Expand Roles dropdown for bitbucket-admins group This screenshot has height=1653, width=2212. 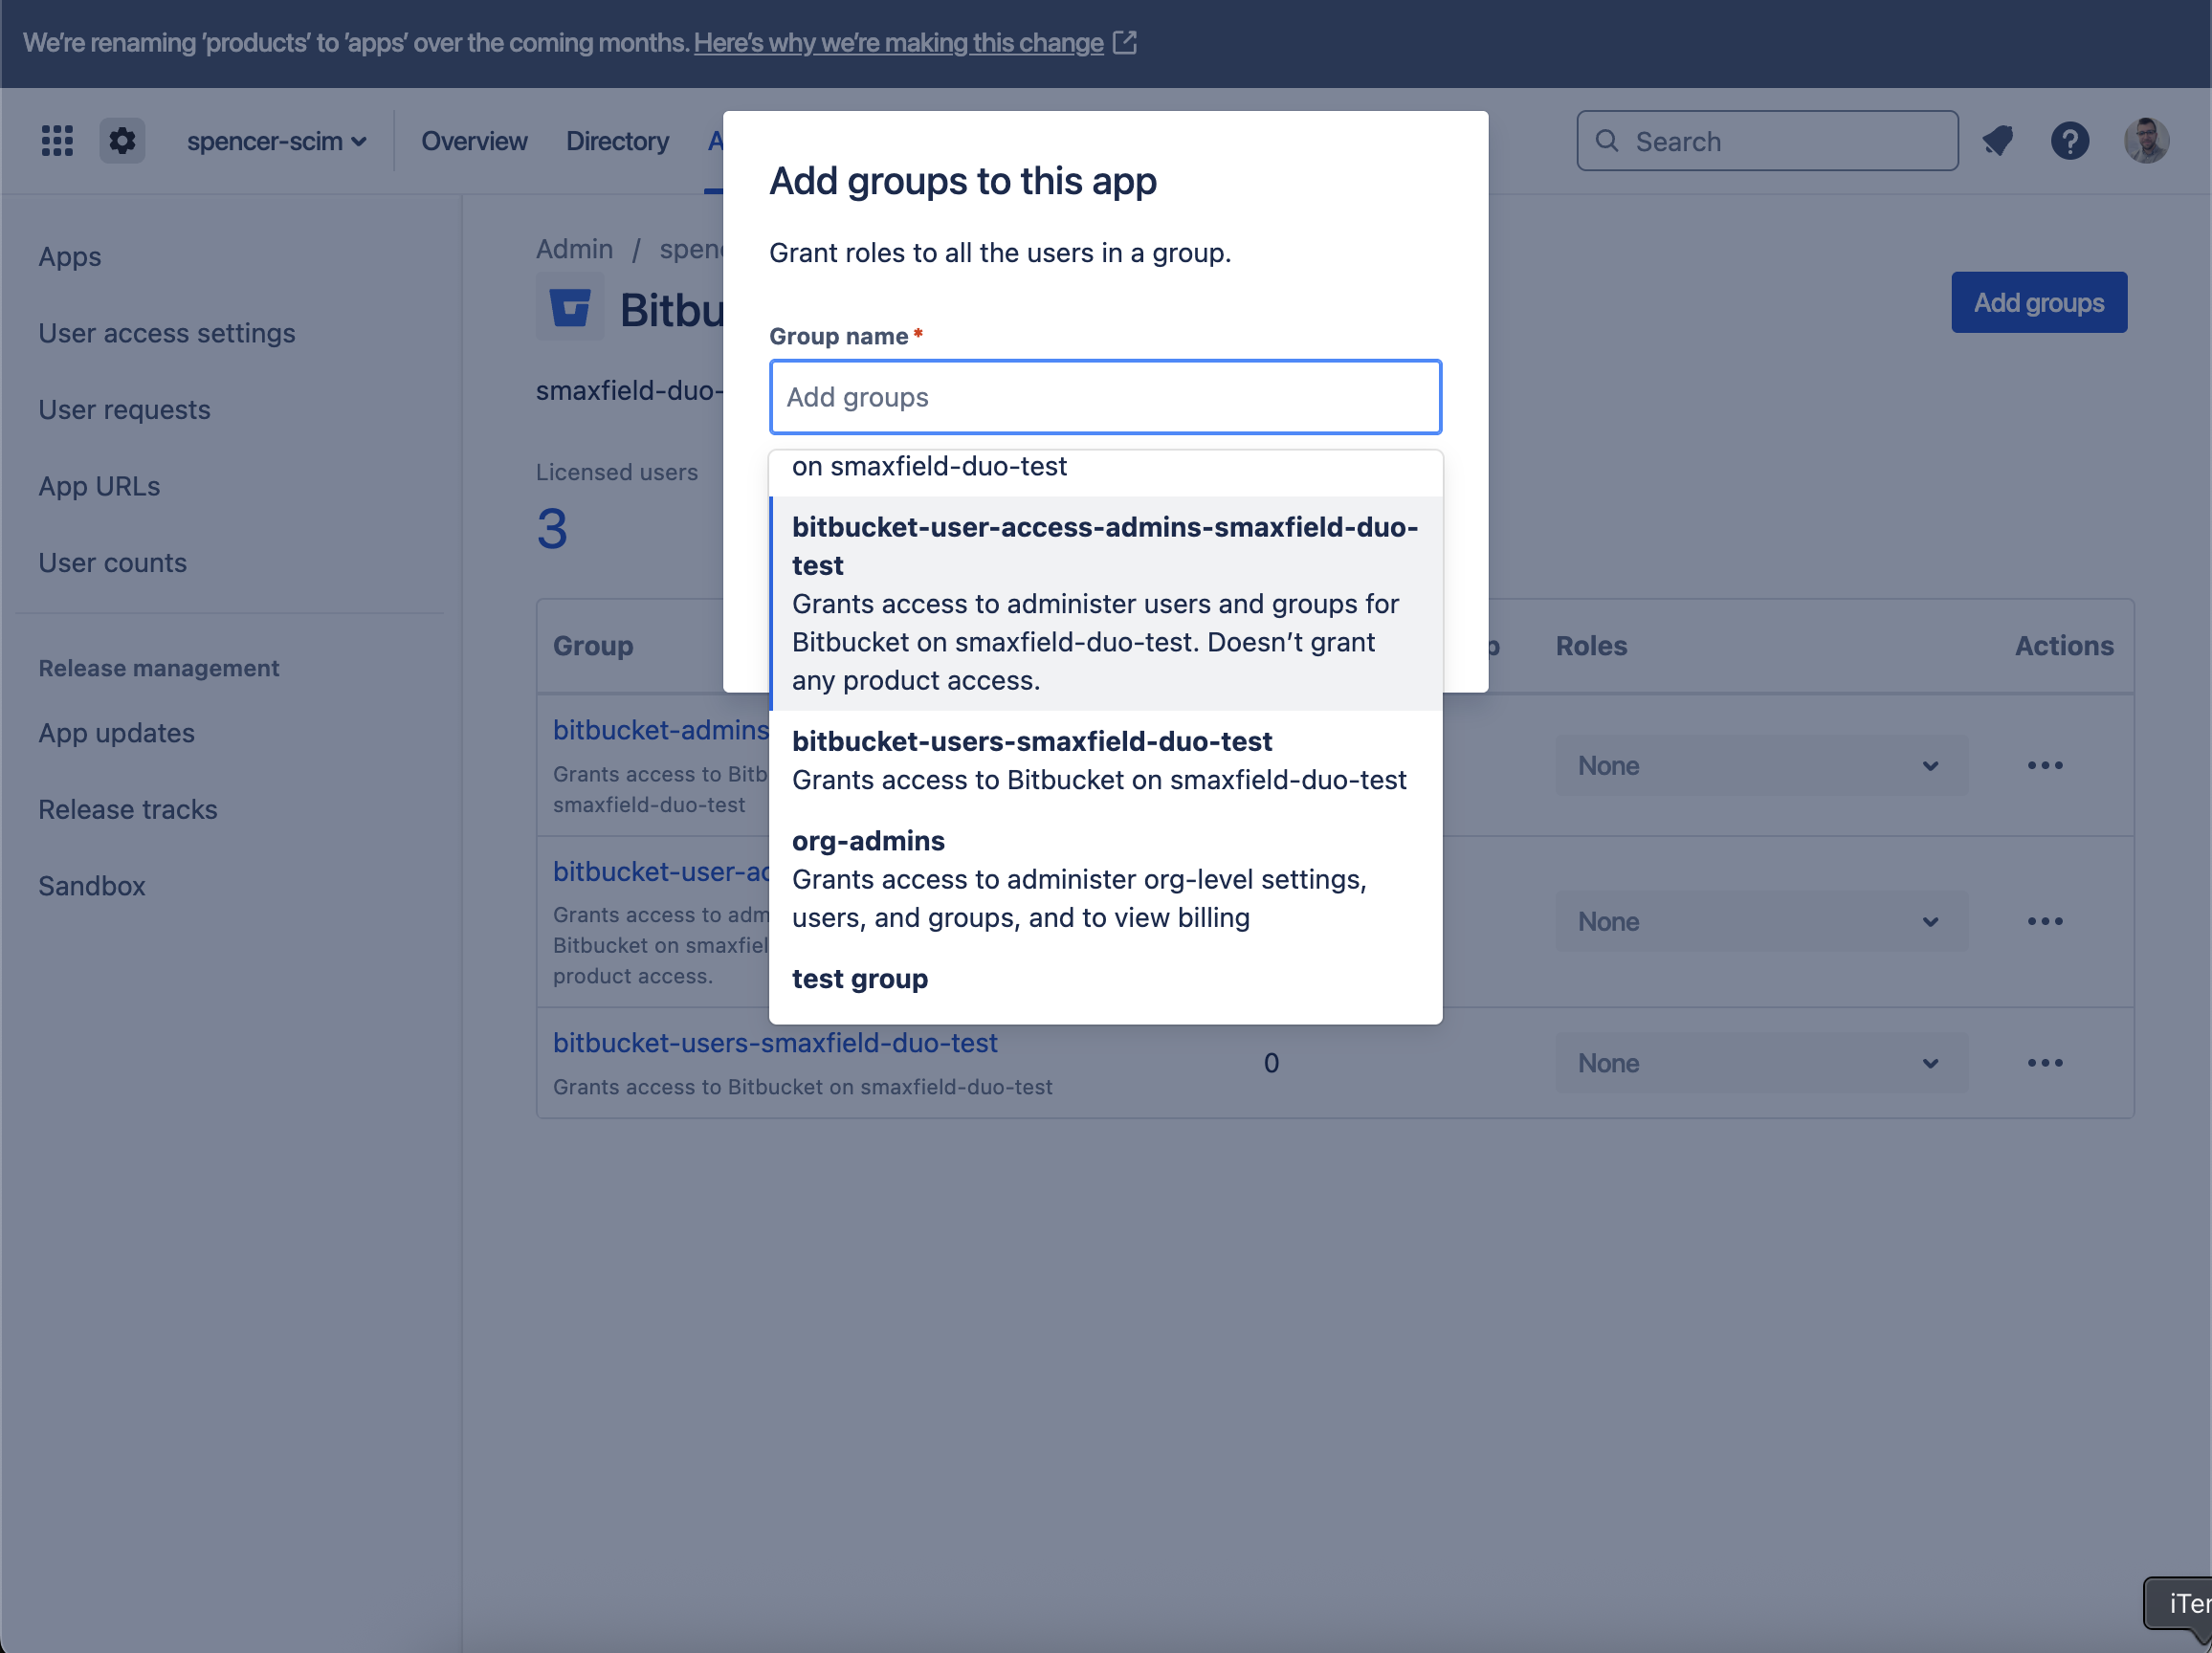[1760, 766]
